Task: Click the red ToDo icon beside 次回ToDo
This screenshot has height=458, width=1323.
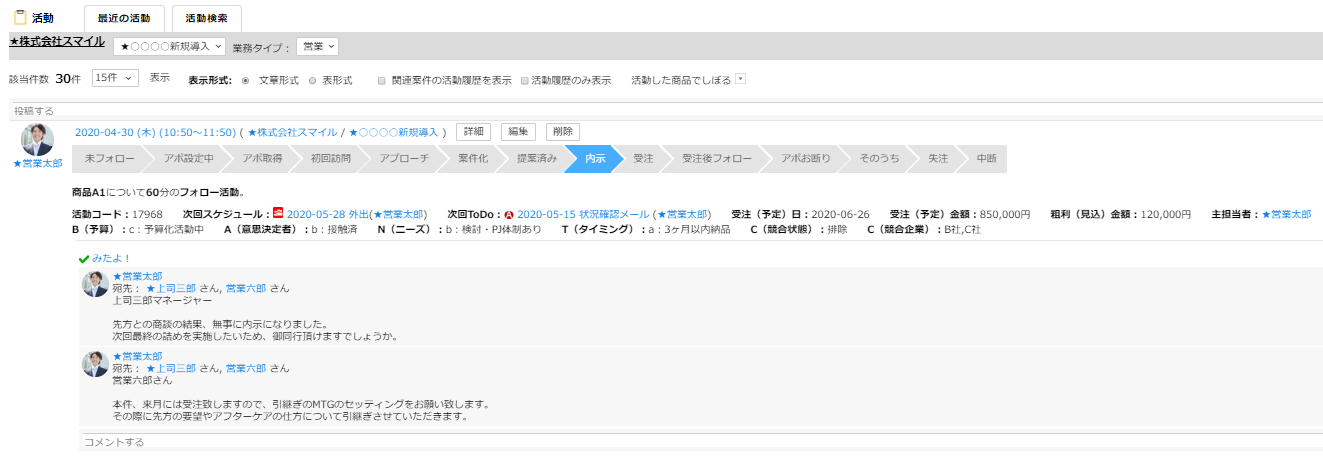Action: (x=509, y=214)
